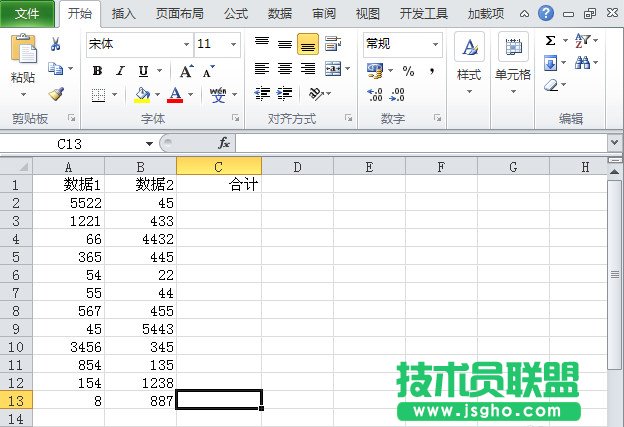Increase decimal places
The width and height of the screenshot is (624, 427).
375,95
